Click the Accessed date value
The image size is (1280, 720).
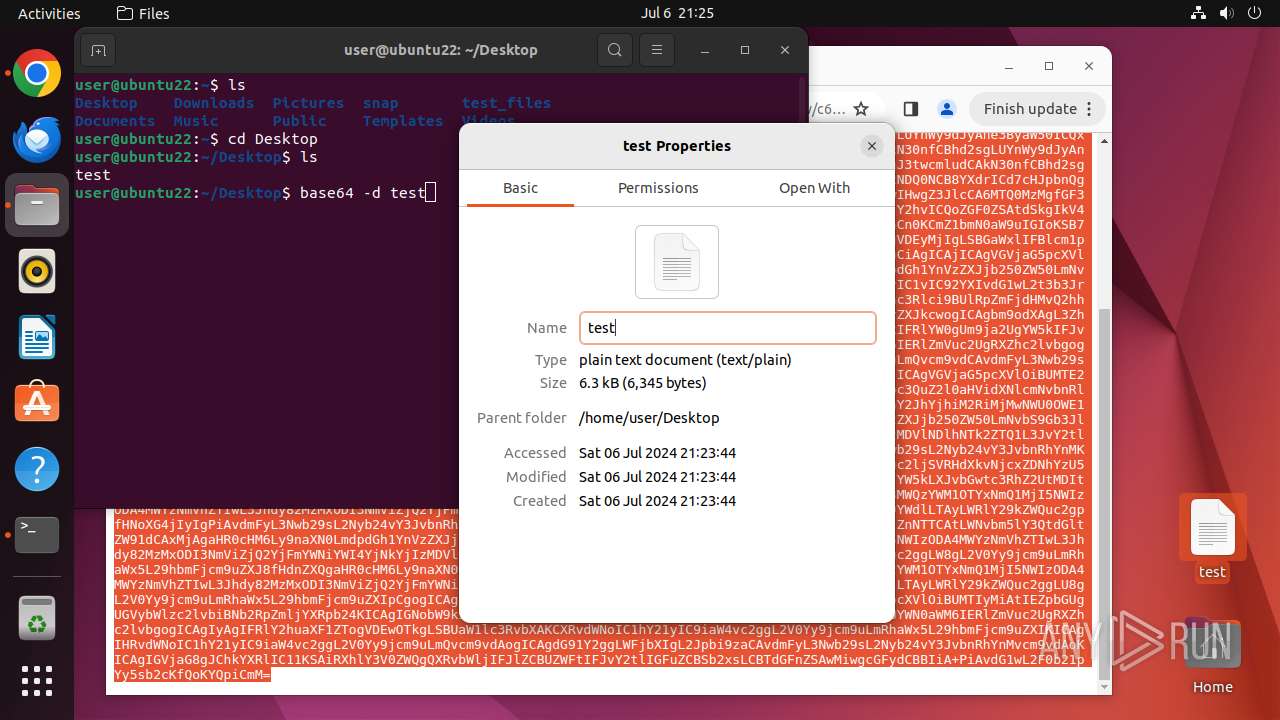pyautogui.click(x=657, y=453)
